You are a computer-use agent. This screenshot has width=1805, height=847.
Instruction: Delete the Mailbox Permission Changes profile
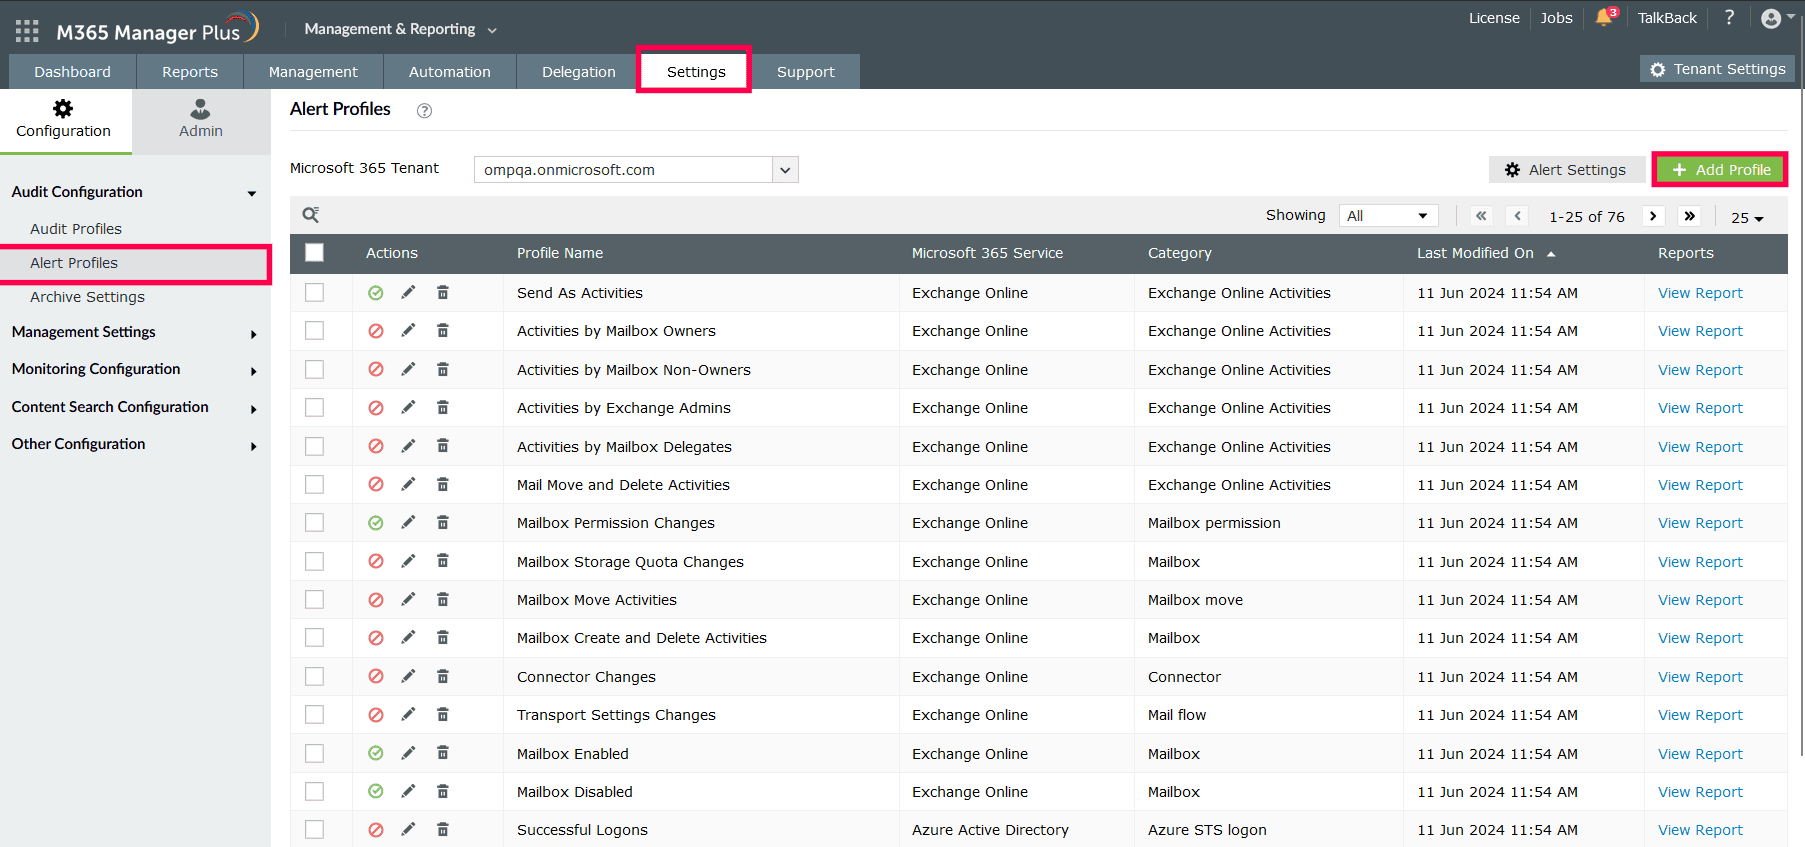click(442, 522)
